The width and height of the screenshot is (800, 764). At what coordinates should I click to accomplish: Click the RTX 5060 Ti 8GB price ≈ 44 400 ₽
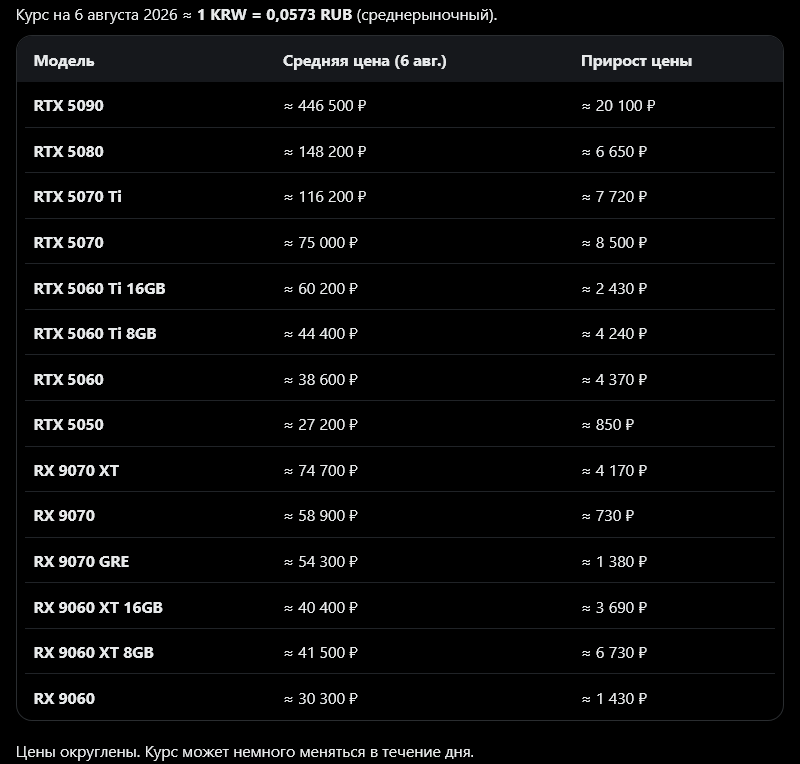[321, 333]
